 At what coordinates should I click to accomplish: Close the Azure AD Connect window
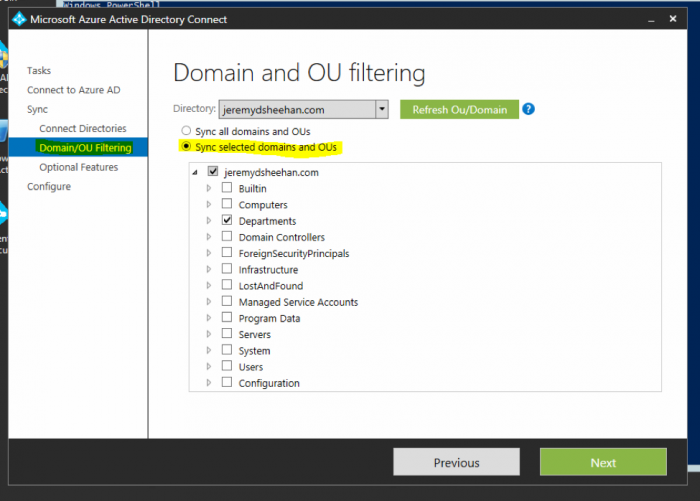(x=673, y=19)
